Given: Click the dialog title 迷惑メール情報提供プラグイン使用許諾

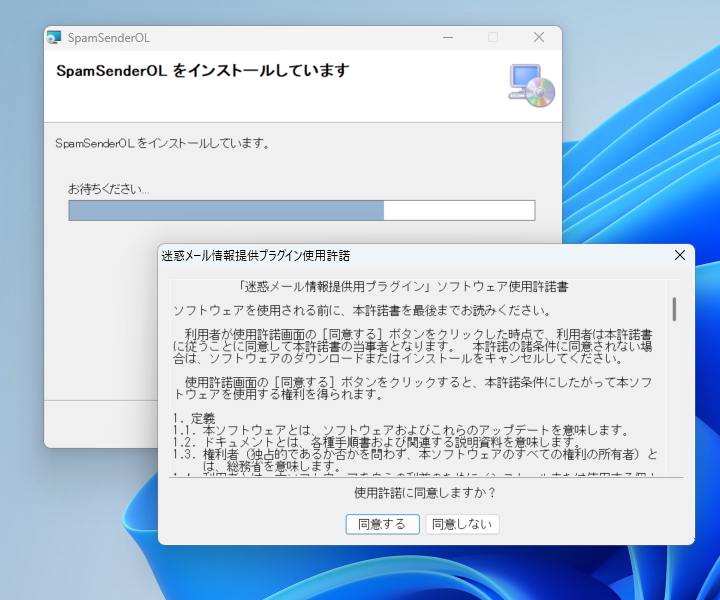Looking at the screenshot, I should (256, 256).
